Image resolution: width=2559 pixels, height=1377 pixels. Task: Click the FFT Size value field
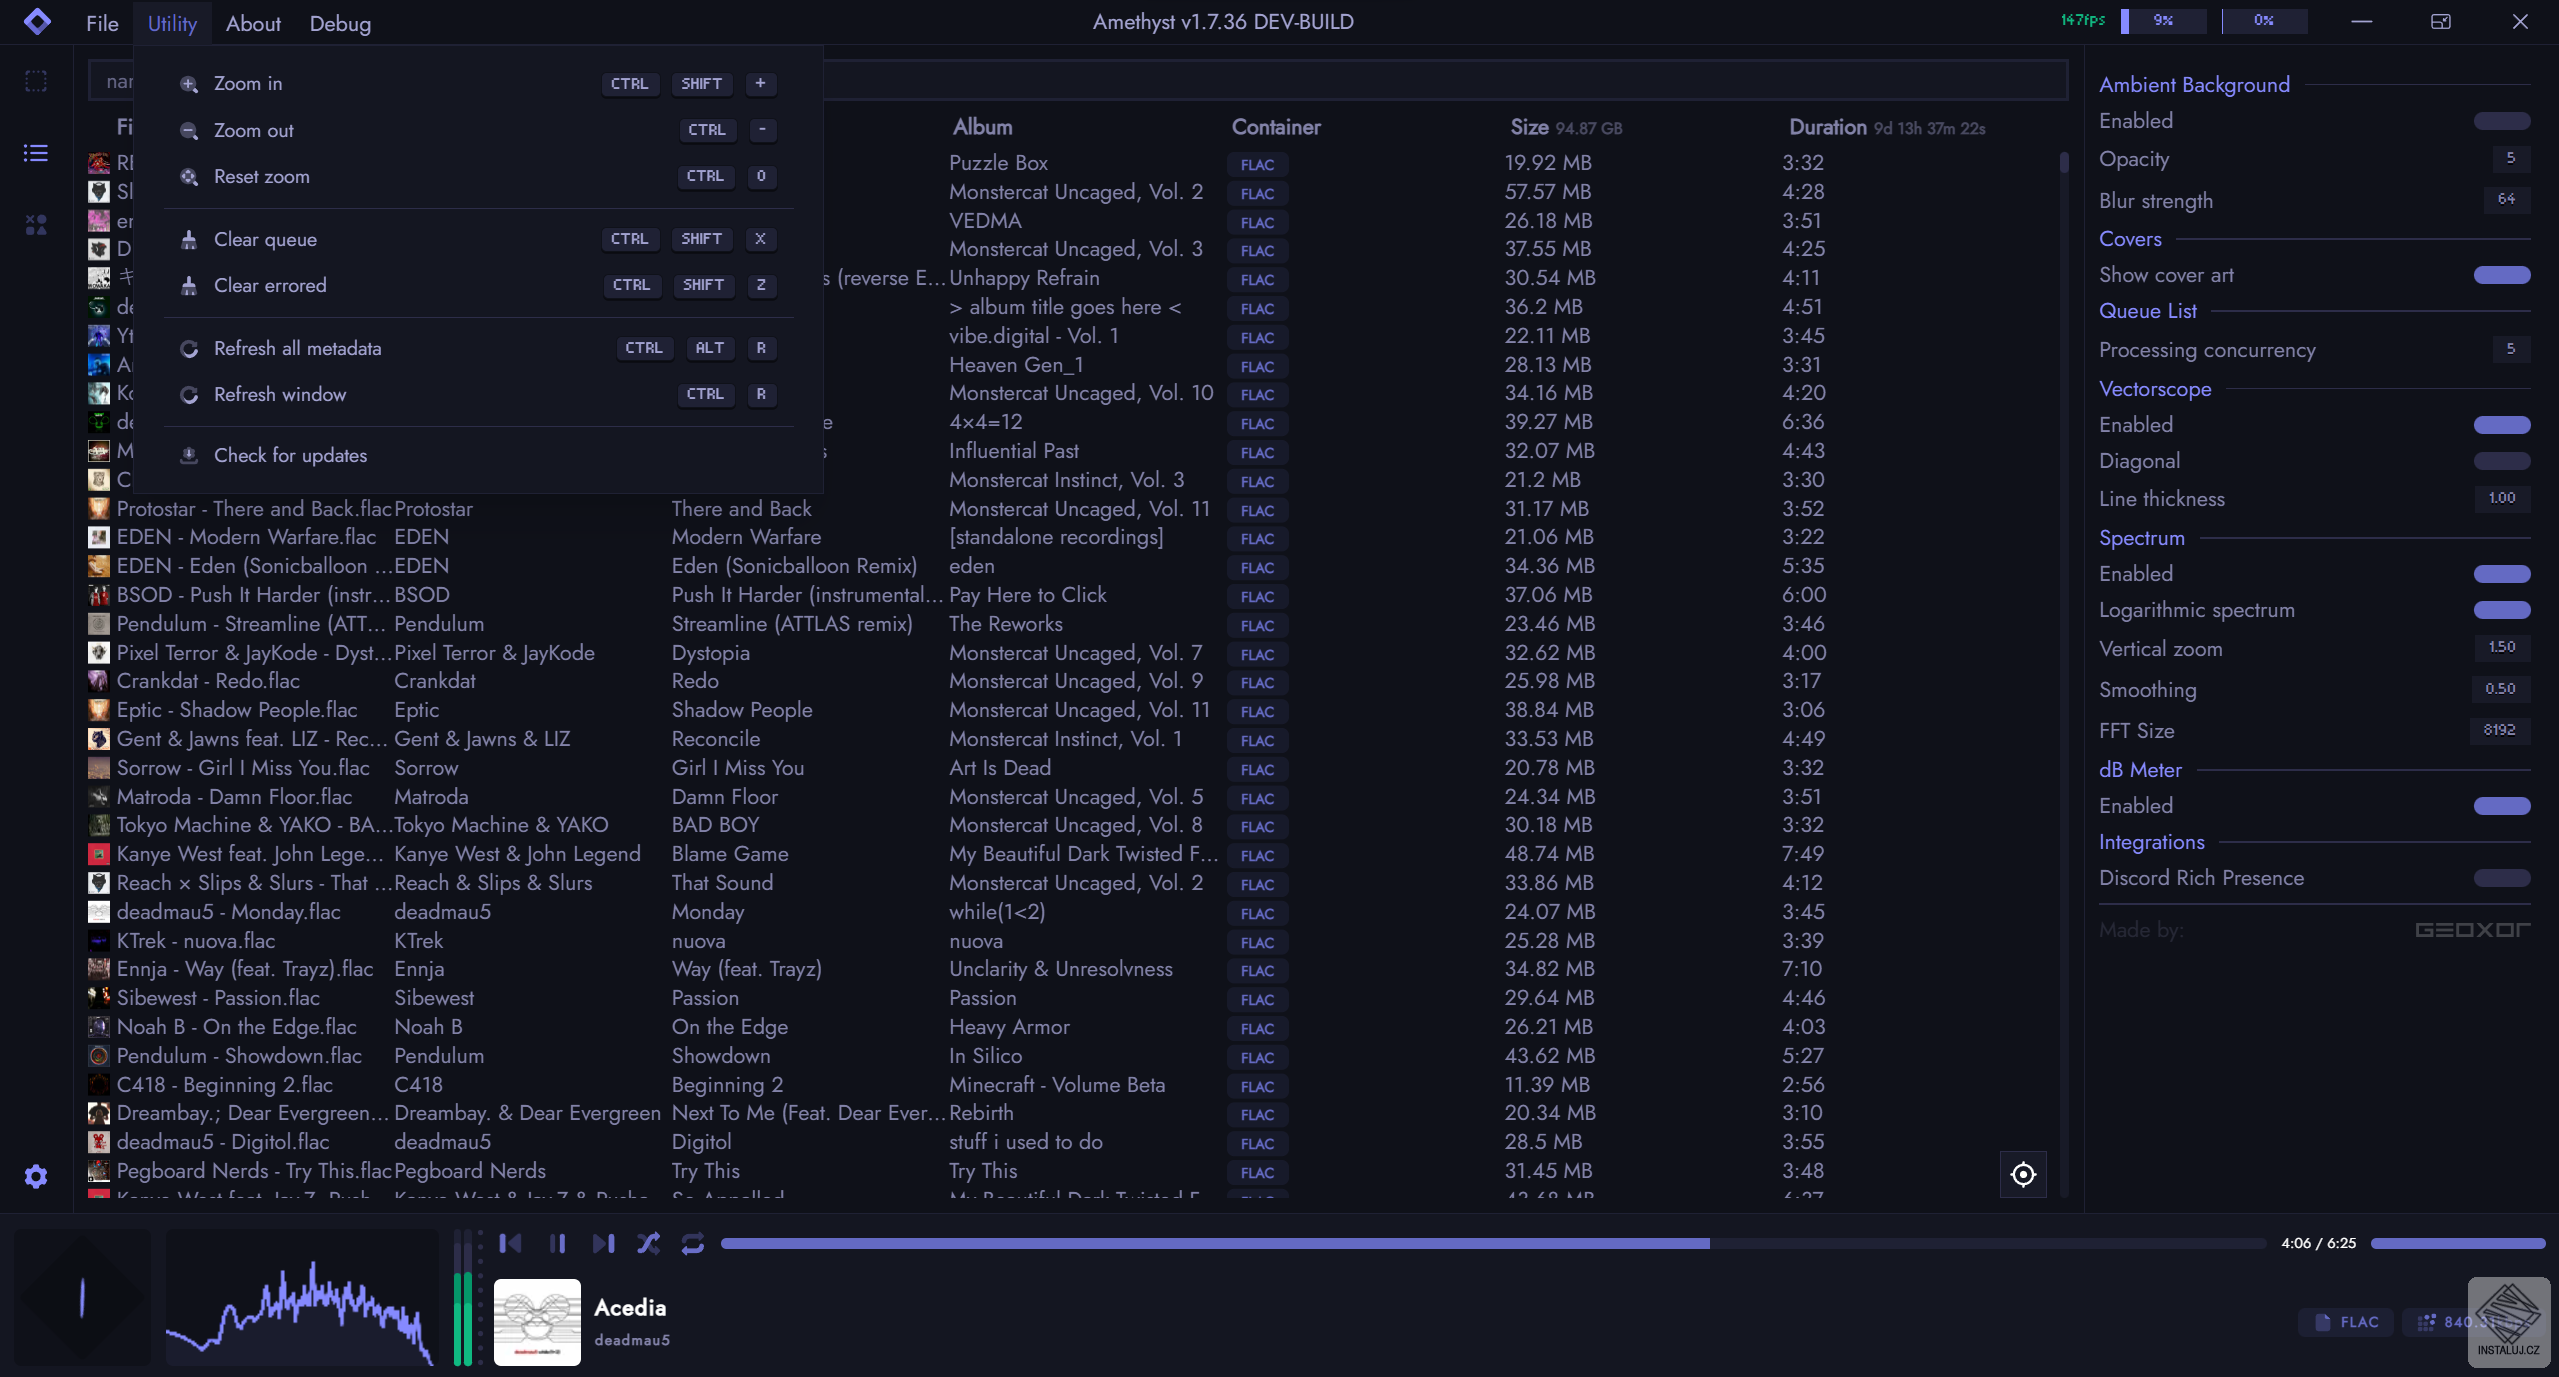[x=2498, y=730]
